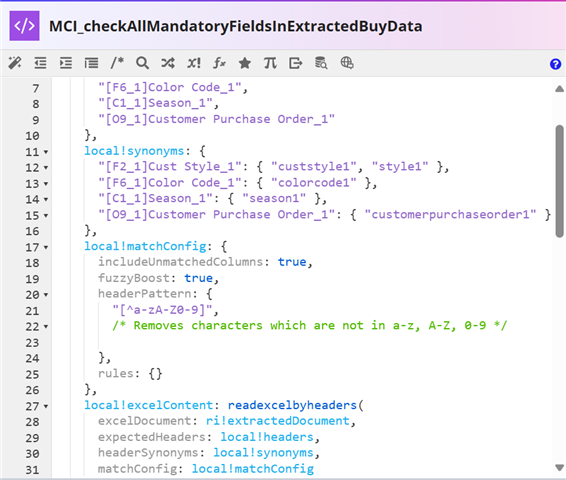Viewport: 566px width, 480px height.
Task: Click "[O9_1]Customer Purchase Order_1" on line 9
Action: 217,119
